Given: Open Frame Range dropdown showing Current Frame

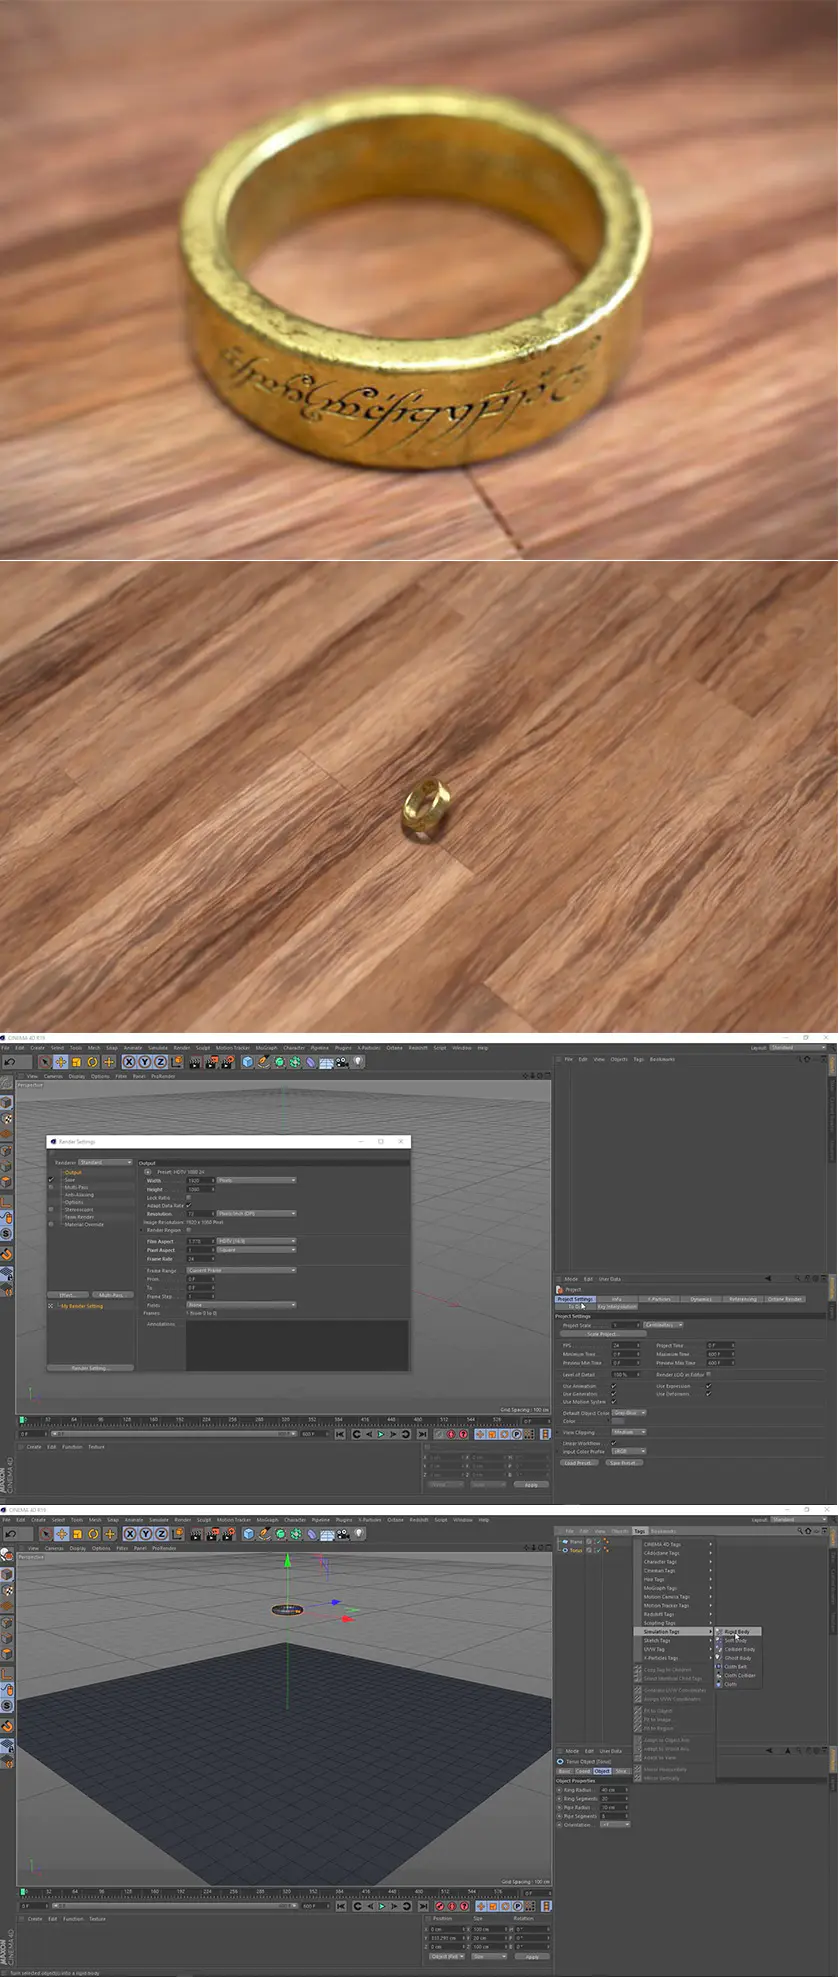Looking at the screenshot, I should [x=241, y=1270].
